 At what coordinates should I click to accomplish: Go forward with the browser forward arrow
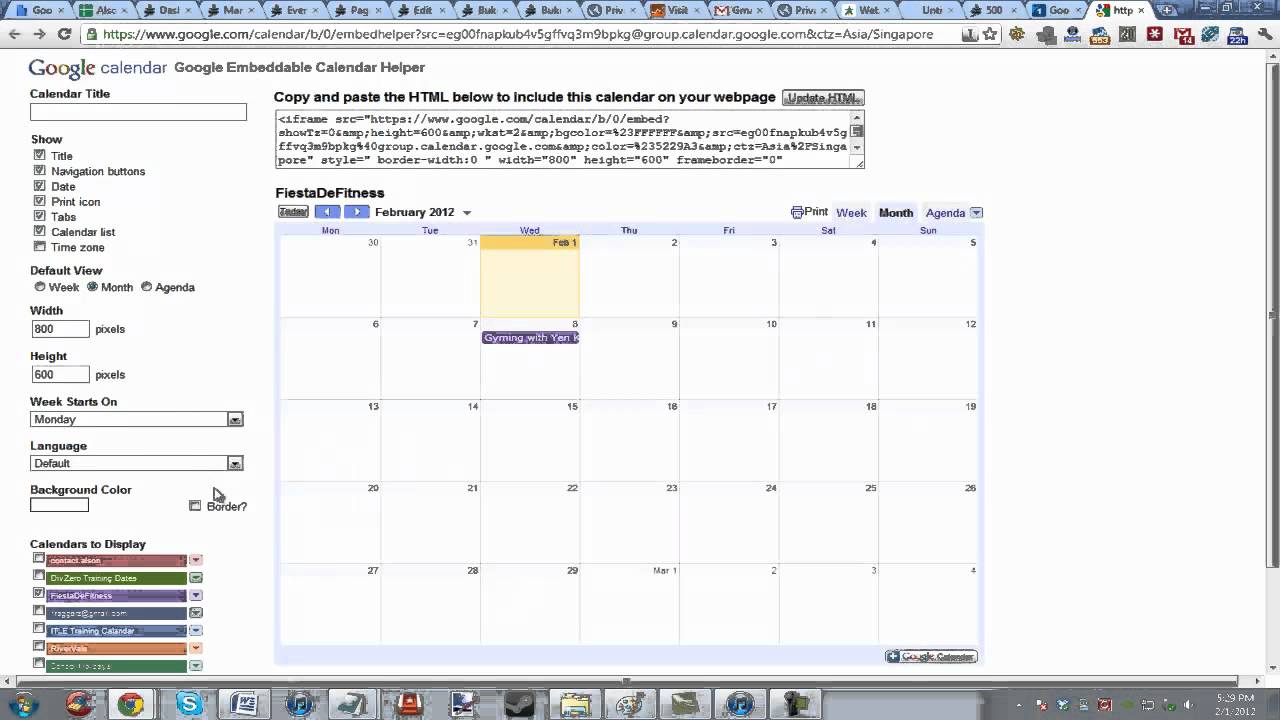39,34
